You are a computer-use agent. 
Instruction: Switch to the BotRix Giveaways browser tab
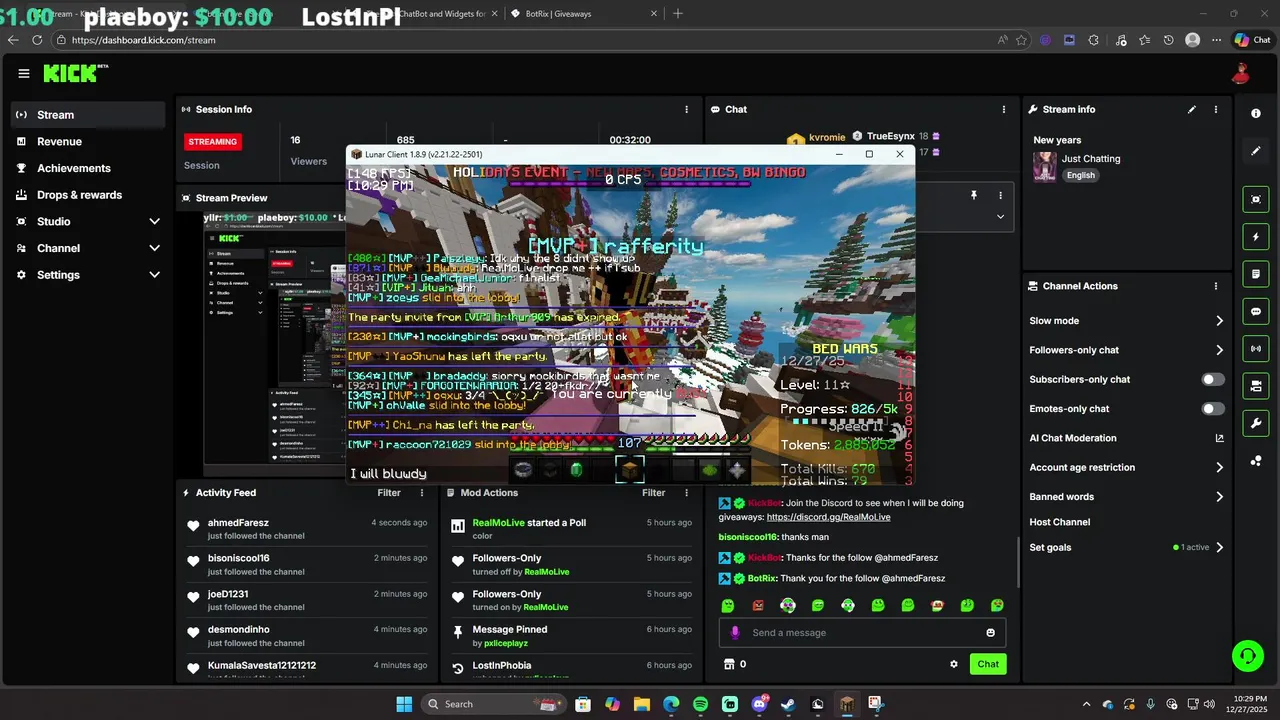583,14
